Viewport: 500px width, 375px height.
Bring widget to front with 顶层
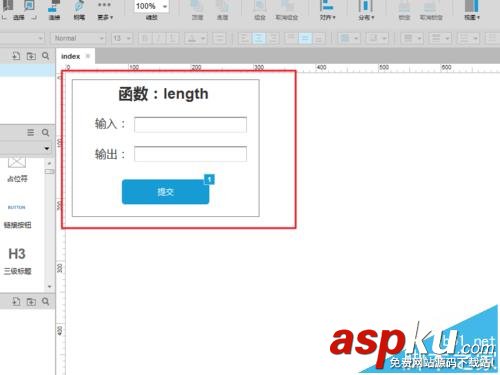pos(197,10)
